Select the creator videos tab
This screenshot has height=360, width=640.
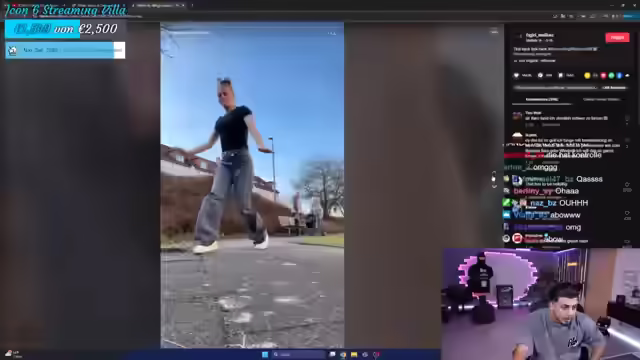[x=601, y=100]
